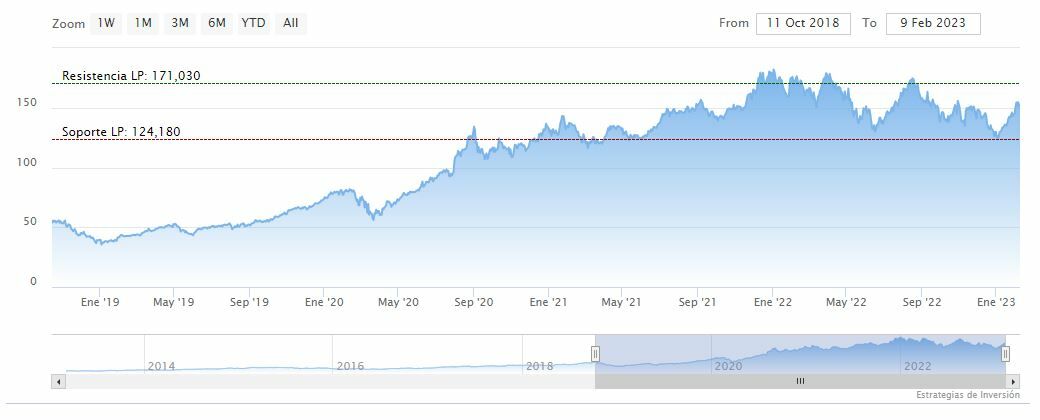Image resolution: width=1040 pixels, height=420 pixels.
Task: Click the scrollbar right arrow
Action: 1013,381
